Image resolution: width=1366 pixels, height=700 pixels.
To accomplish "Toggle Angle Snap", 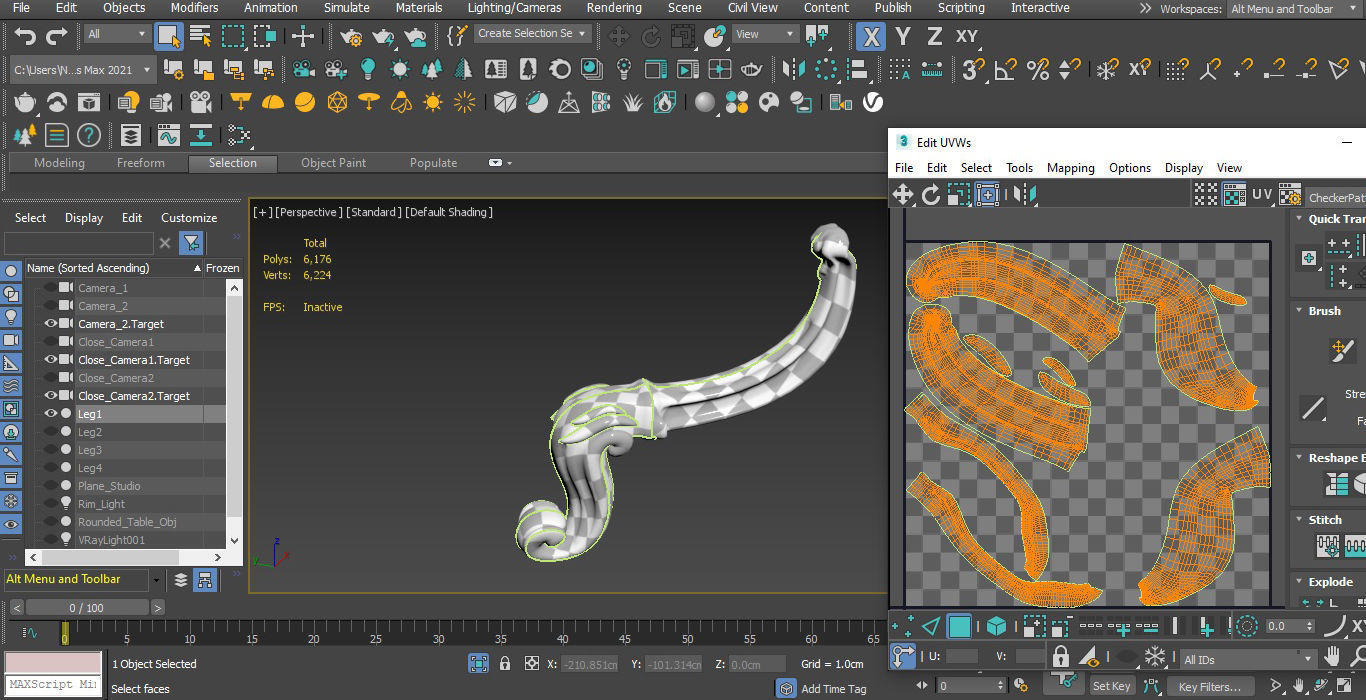I will click(1005, 69).
